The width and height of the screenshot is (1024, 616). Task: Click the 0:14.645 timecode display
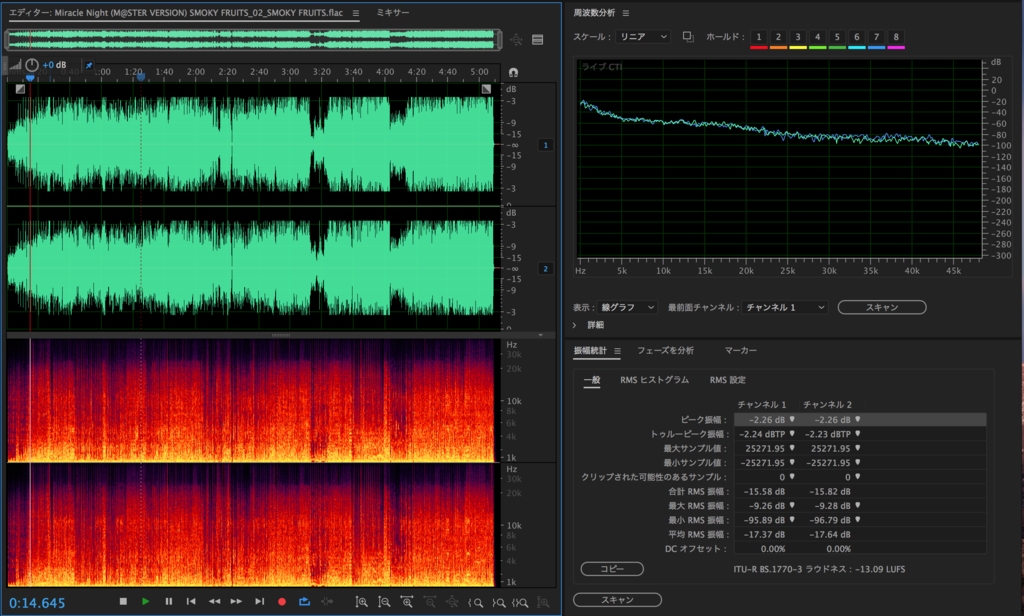click(x=37, y=603)
